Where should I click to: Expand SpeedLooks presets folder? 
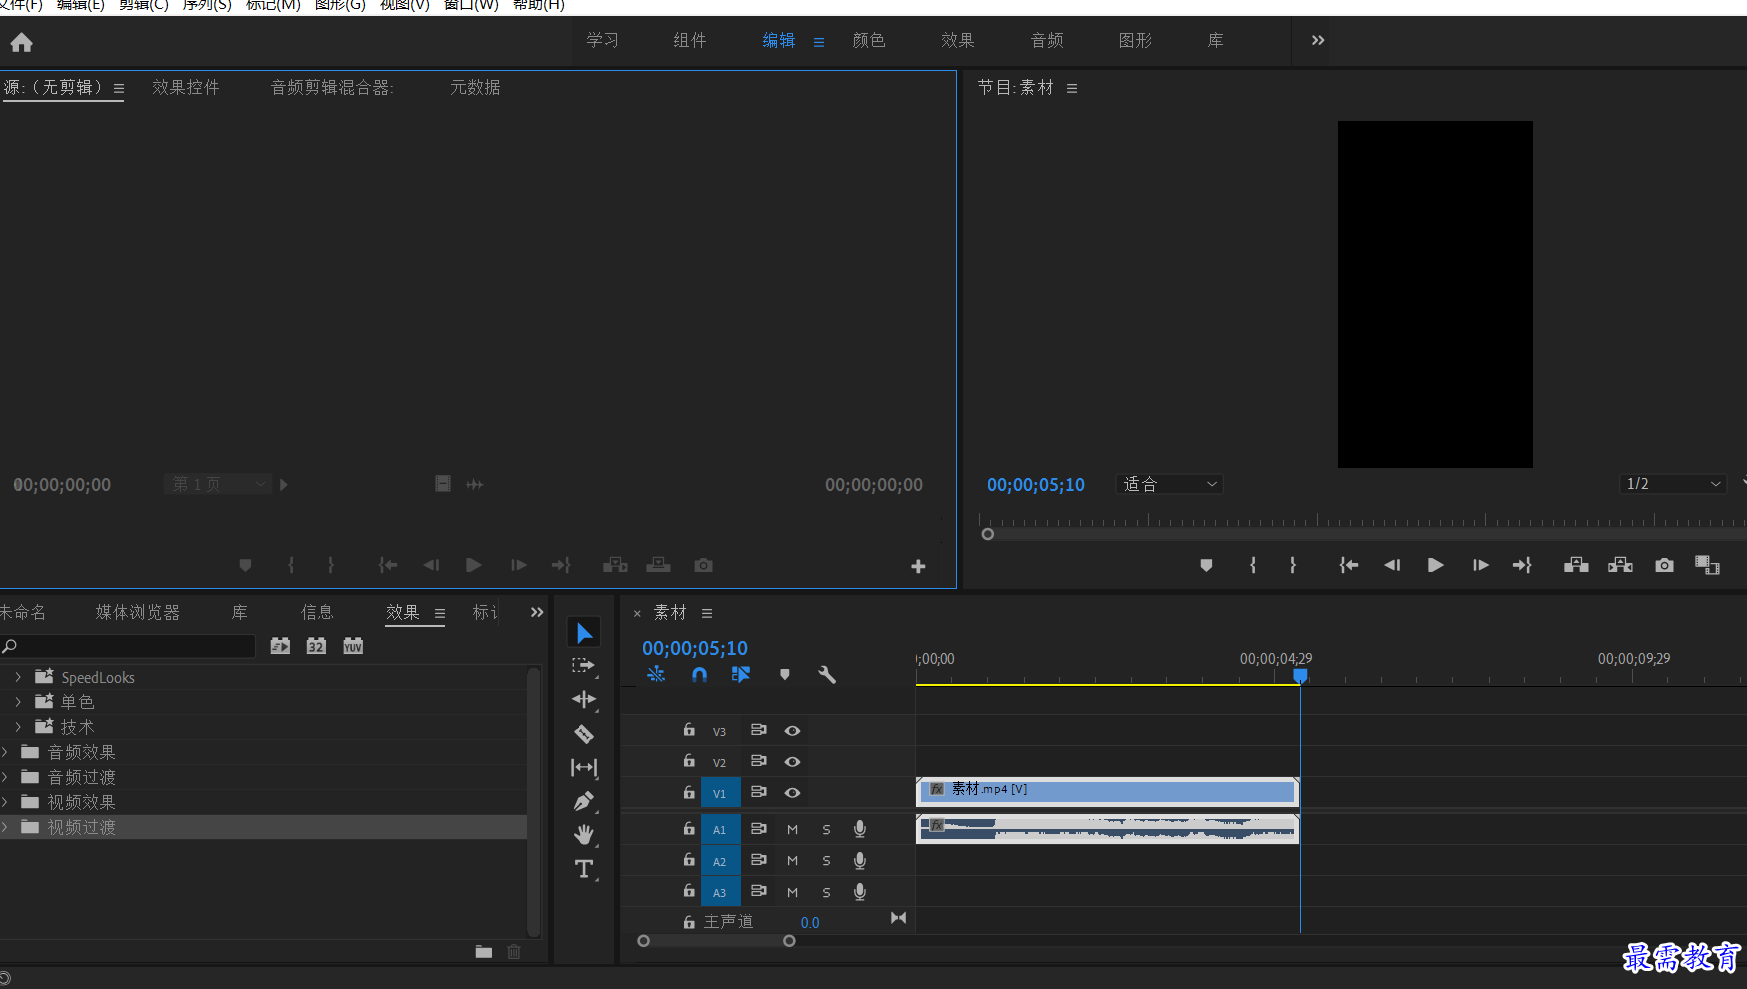pyautogui.click(x=18, y=677)
